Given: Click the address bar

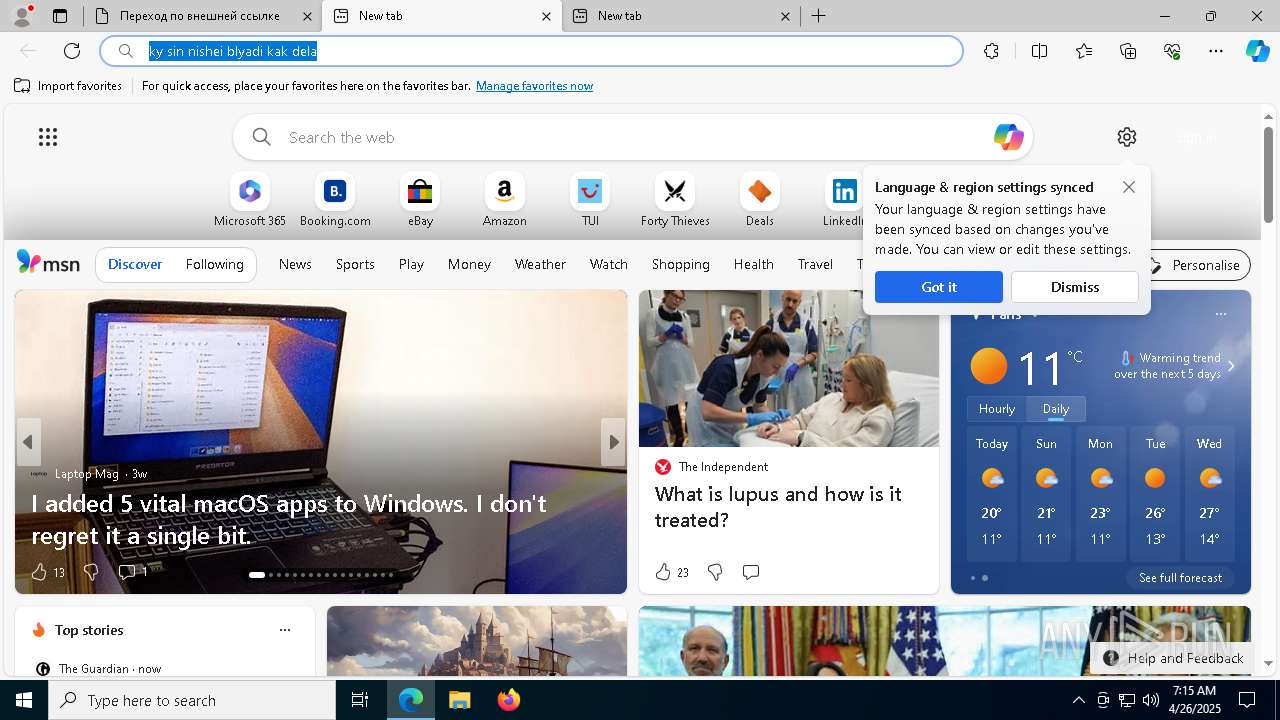Looking at the screenshot, I should coord(531,51).
